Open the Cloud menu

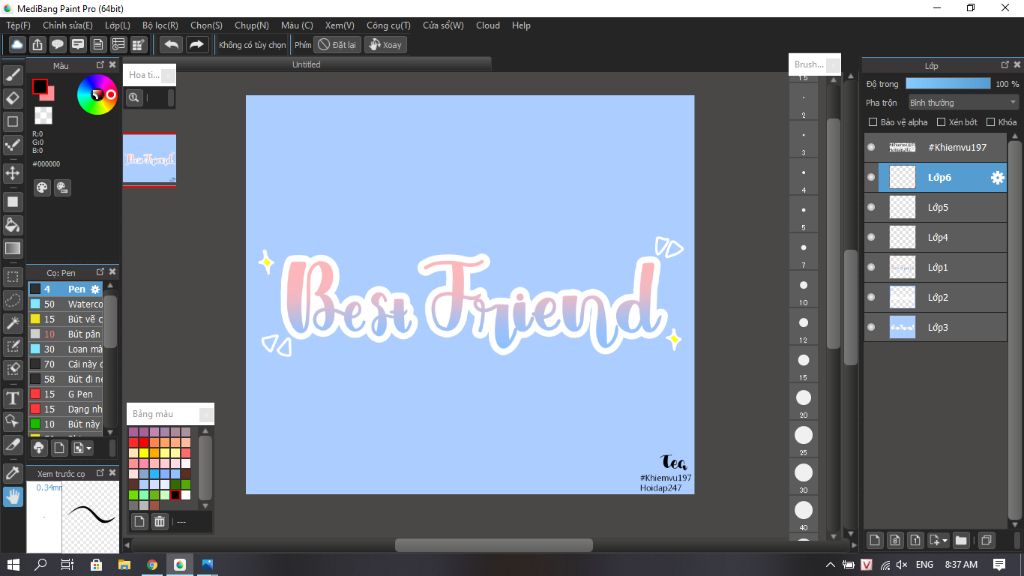click(x=488, y=25)
